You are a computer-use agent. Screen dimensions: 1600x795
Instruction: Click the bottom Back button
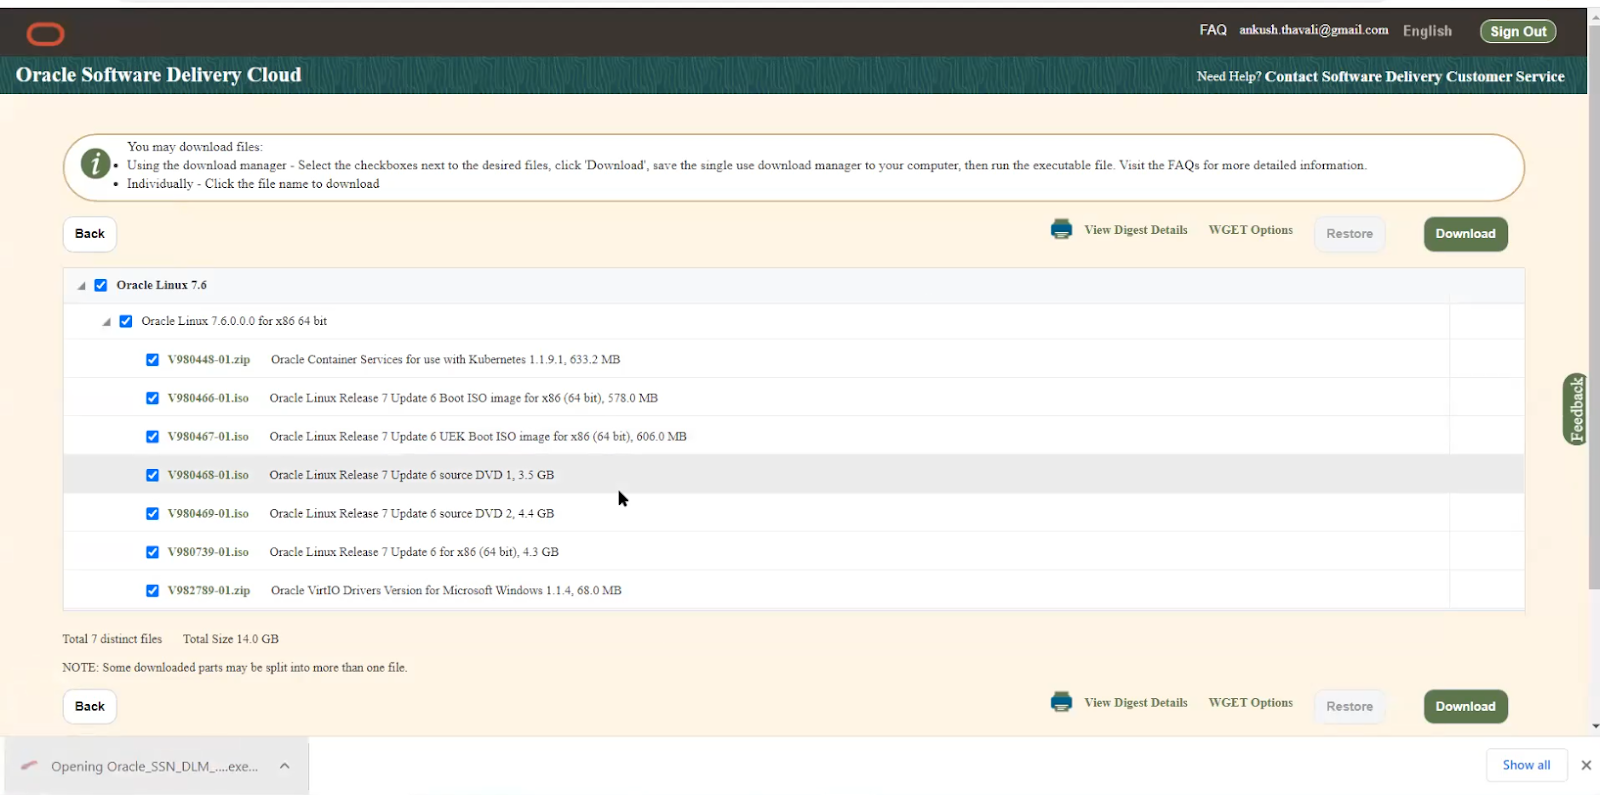[90, 707]
